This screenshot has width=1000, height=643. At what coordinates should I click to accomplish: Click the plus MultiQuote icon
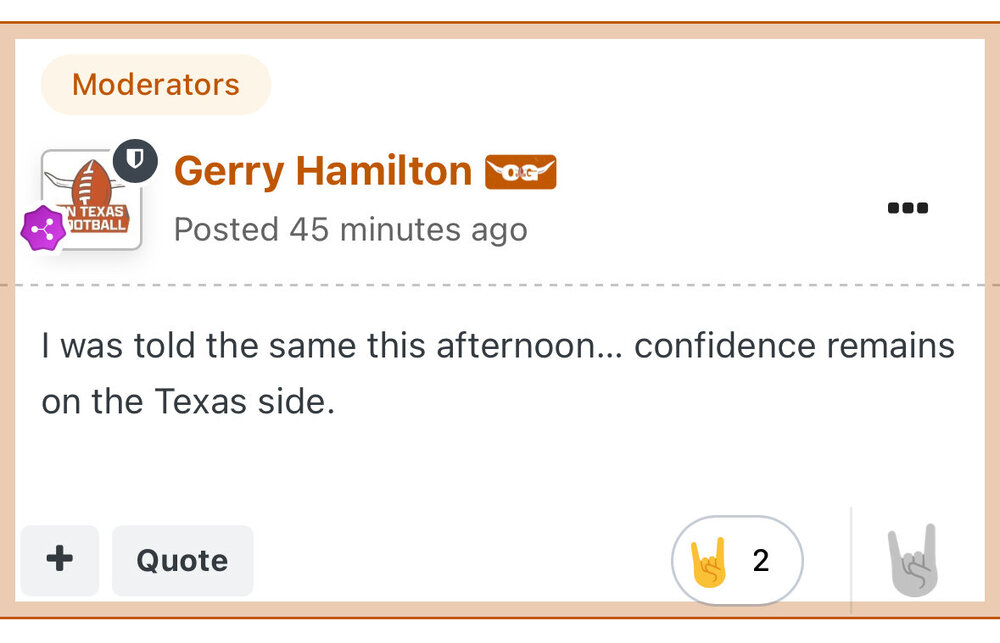tap(60, 559)
